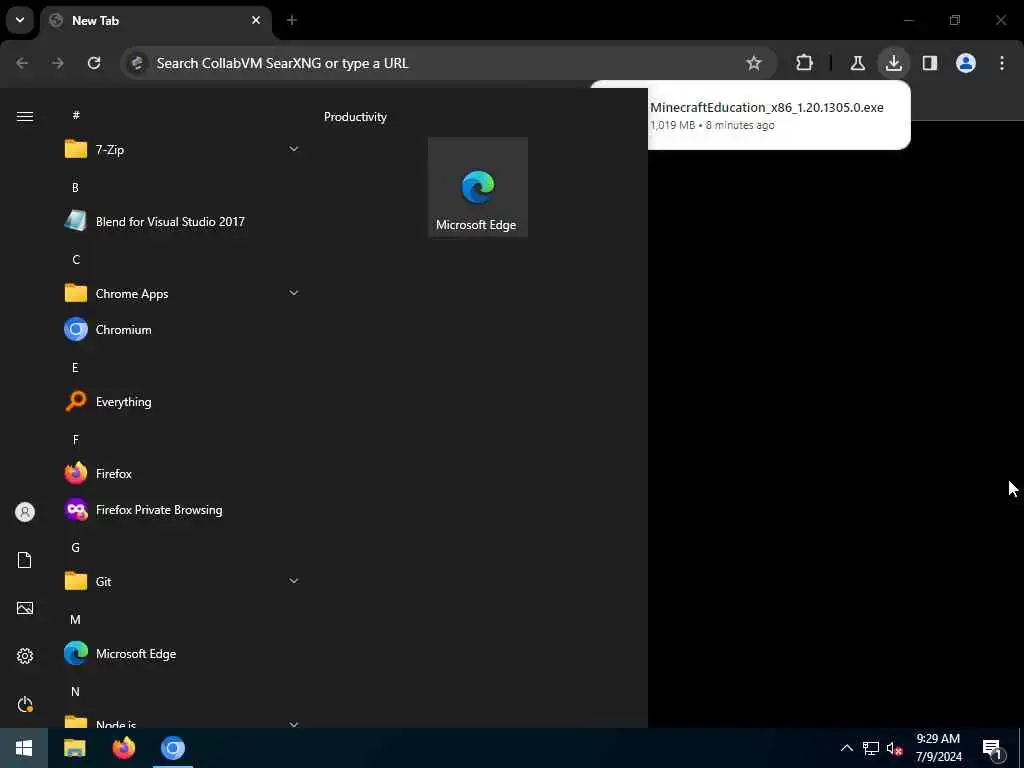Image resolution: width=1024 pixels, height=768 pixels.
Task: Select the New Tab browser tab
Action: click(155, 21)
